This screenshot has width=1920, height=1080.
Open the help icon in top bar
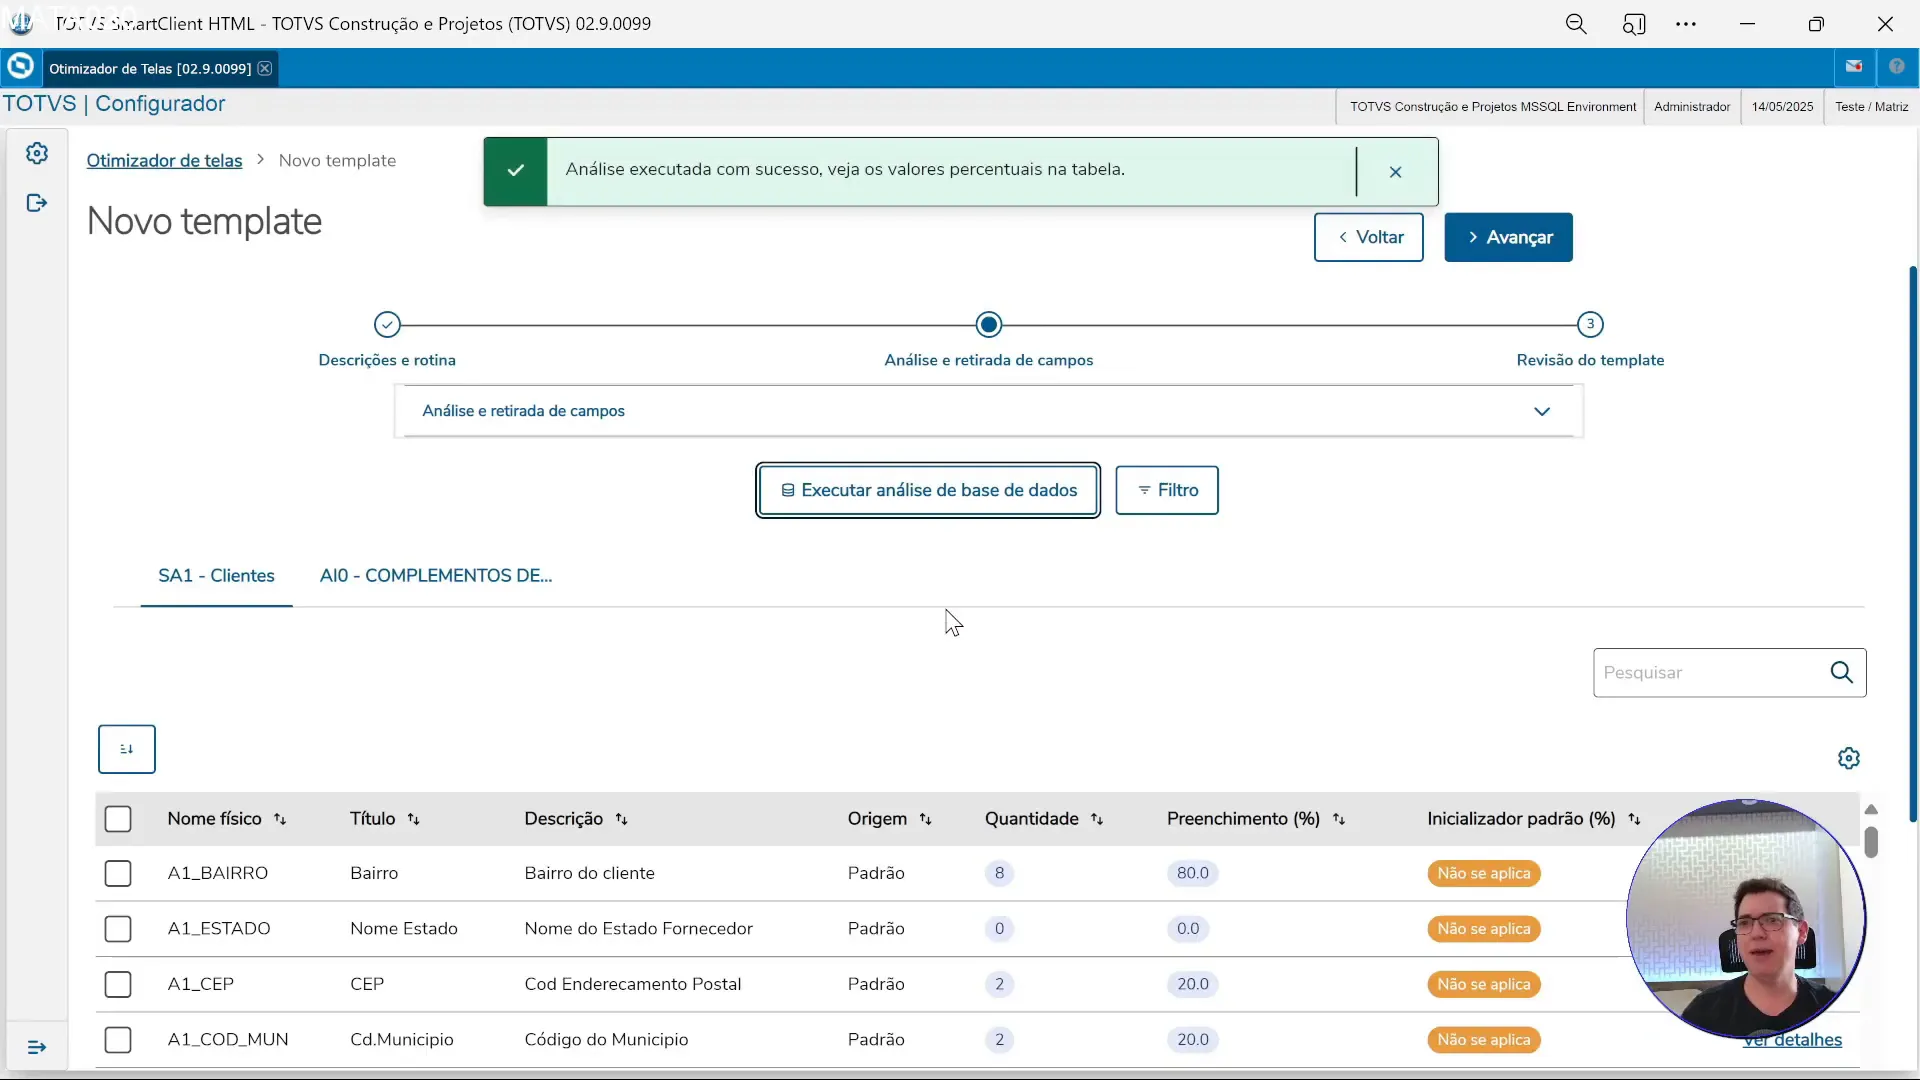[x=1896, y=67]
